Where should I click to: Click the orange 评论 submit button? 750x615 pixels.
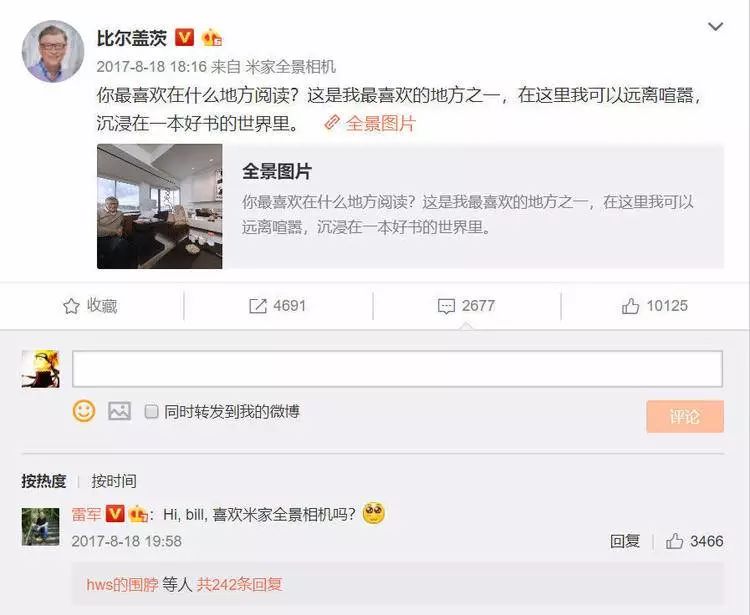[x=685, y=417]
